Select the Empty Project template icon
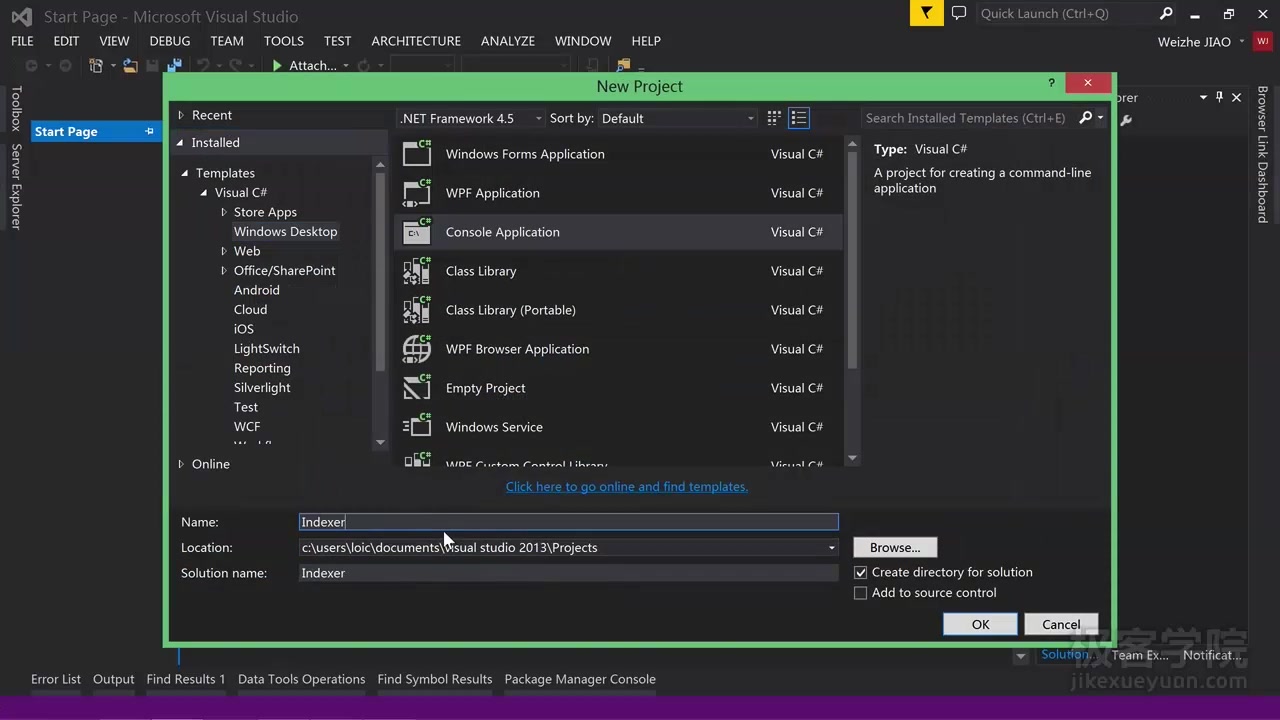 point(417,387)
